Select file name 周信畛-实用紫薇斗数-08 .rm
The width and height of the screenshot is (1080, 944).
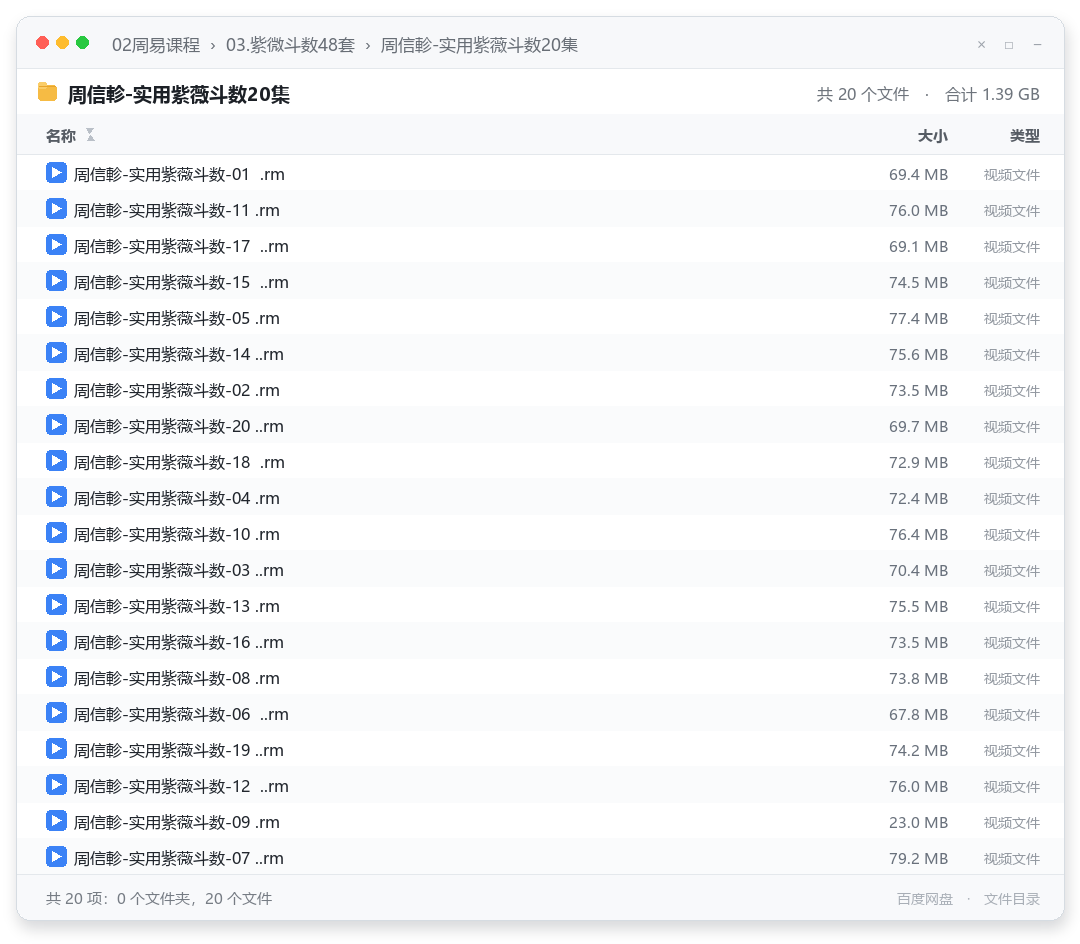pyautogui.click(x=176, y=678)
